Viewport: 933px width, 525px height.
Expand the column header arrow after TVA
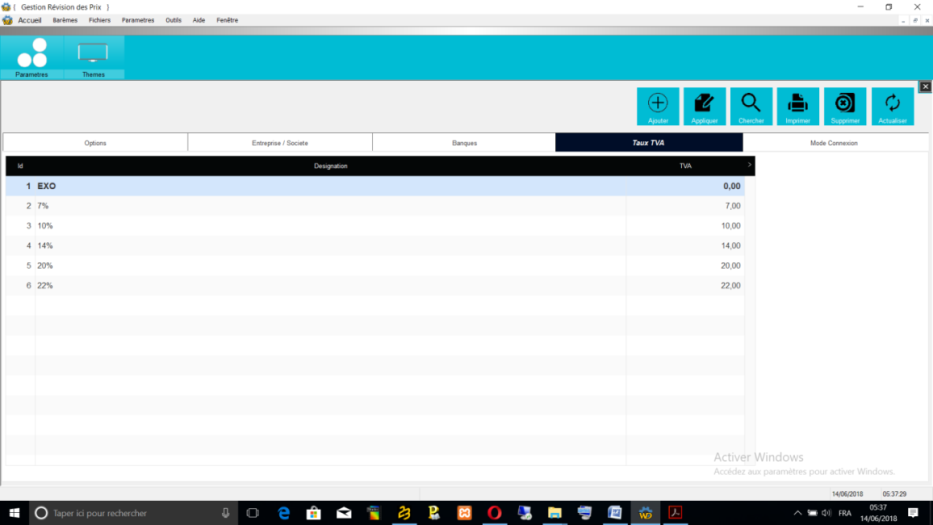coord(749,165)
